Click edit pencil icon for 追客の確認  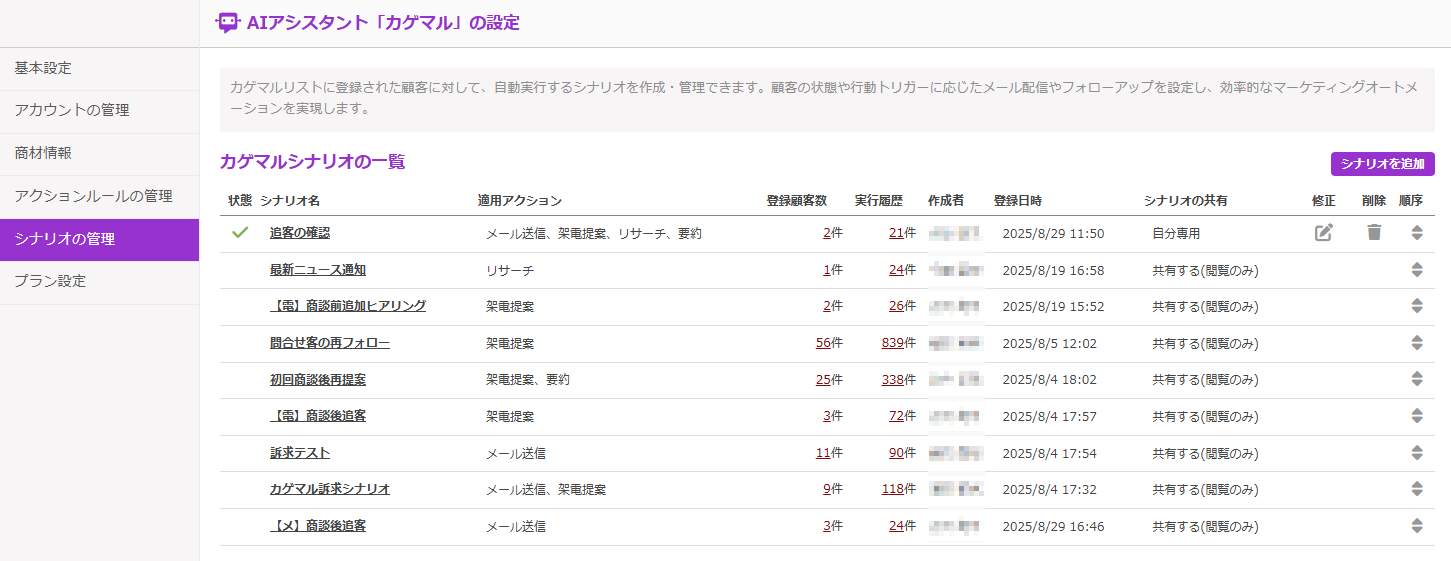[x=1323, y=233]
